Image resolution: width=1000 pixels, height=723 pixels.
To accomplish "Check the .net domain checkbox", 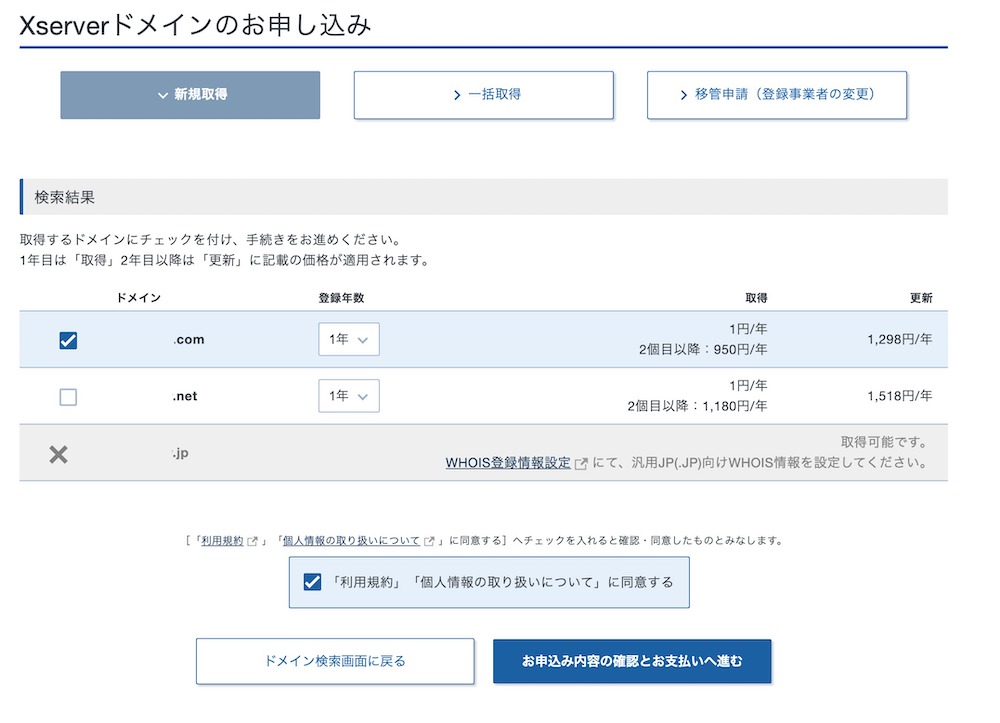I will pyautogui.click(x=68, y=397).
